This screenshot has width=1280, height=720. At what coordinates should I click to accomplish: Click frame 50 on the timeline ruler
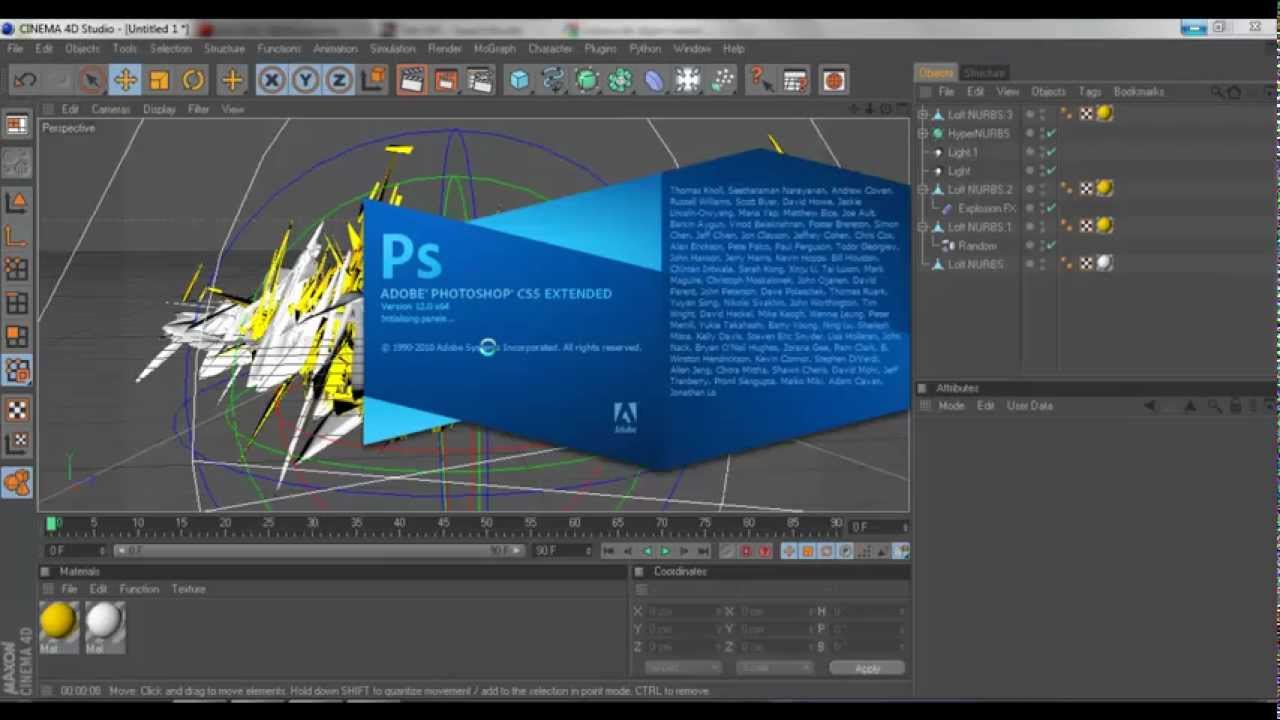pos(486,523)
